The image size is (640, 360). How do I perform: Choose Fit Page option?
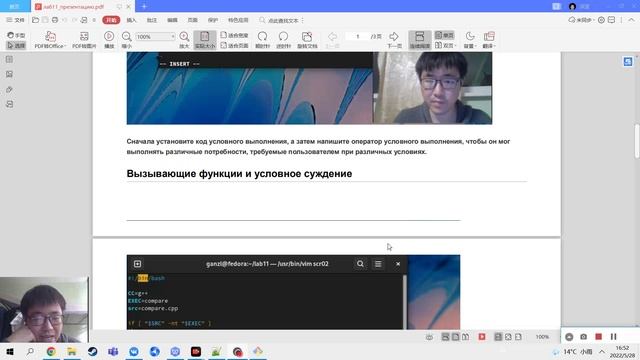click(x=235, y=46)
